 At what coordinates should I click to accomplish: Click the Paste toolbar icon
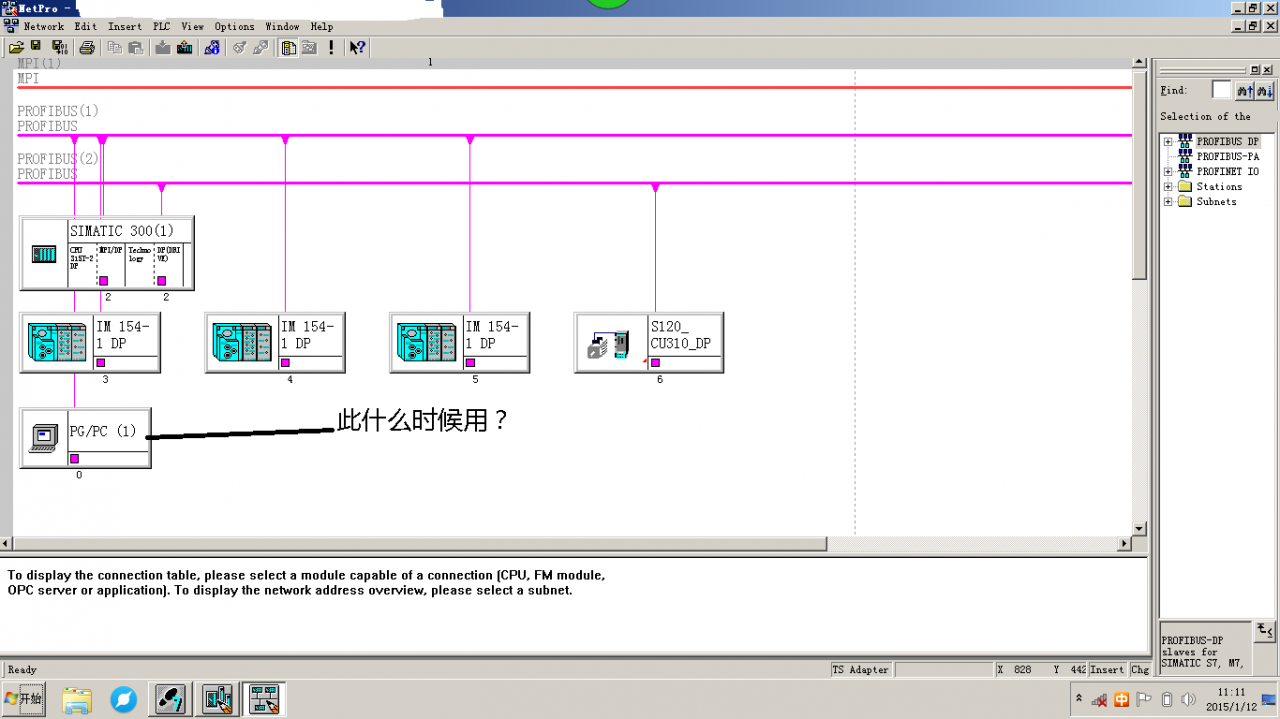pos(135,47)
